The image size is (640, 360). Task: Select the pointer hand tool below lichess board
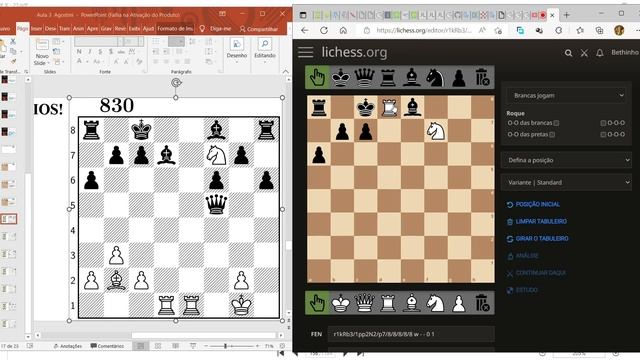click(x=317, y=303)
